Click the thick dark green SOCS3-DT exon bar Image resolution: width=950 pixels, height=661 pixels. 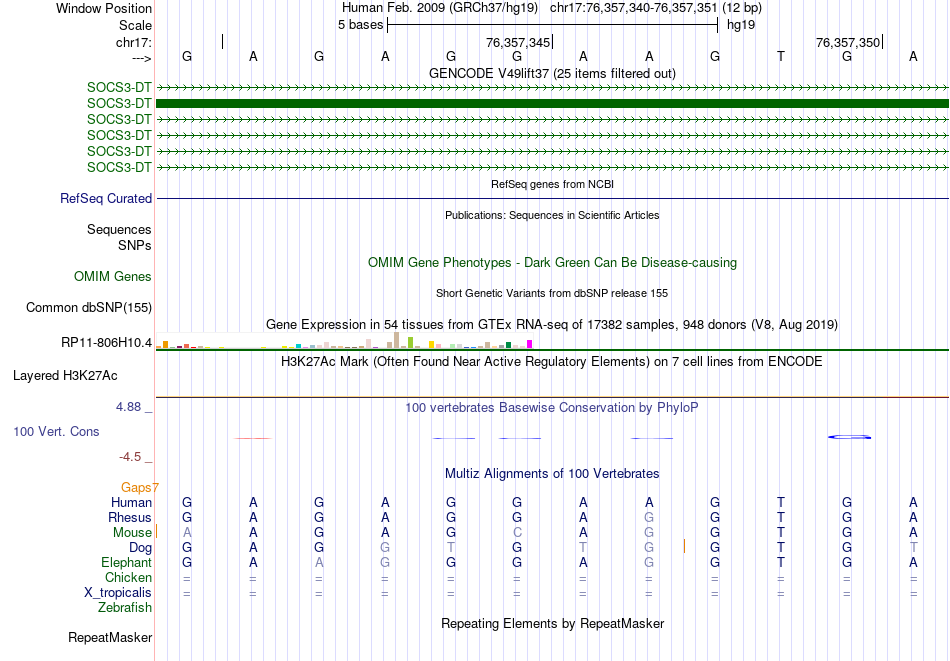pyautogui.click(x=552, y=104)
